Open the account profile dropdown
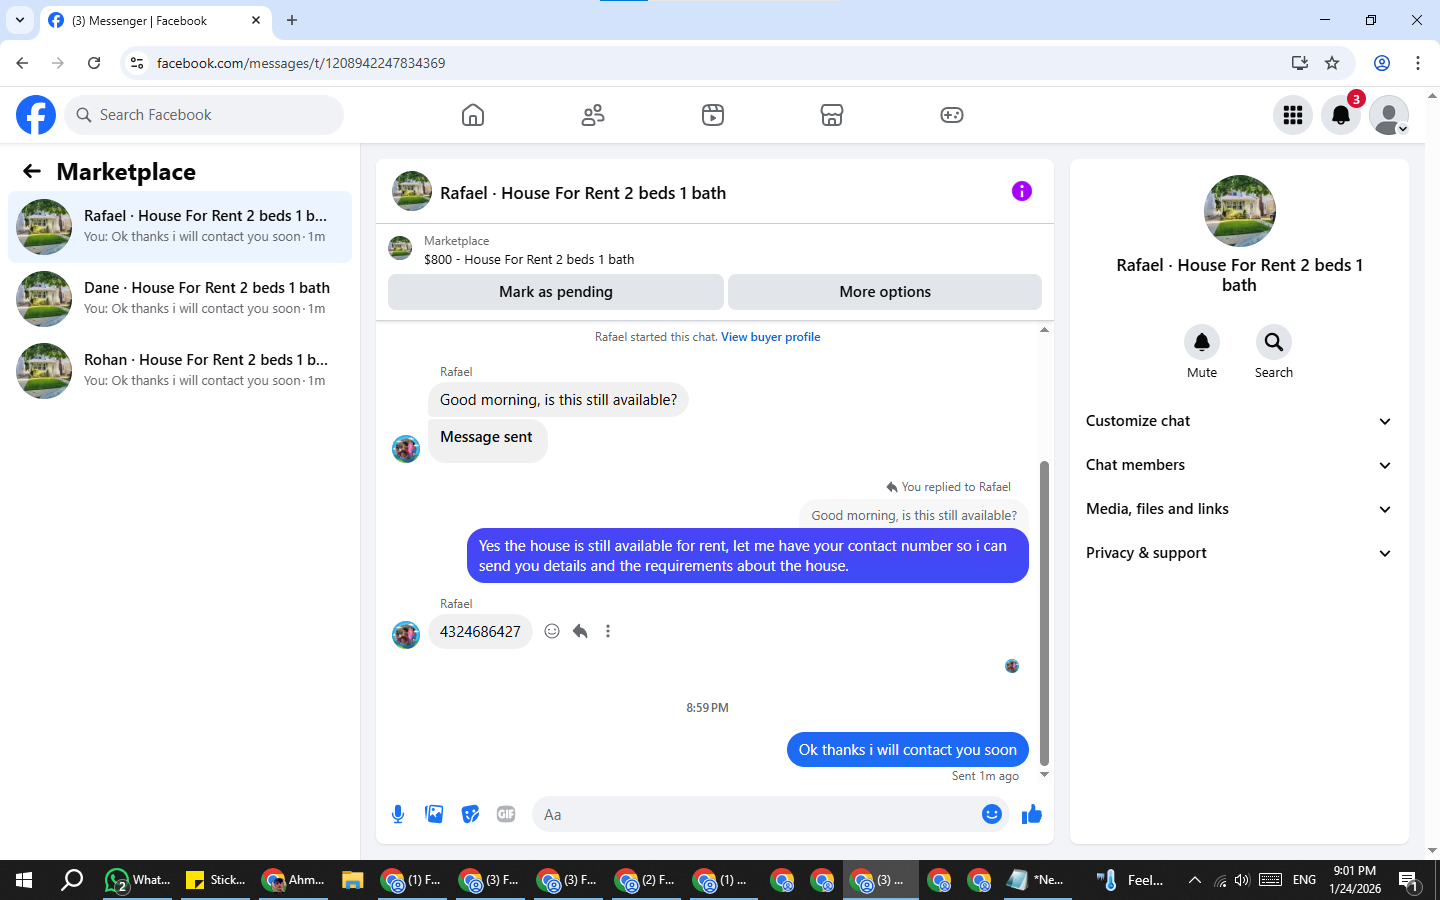Screen dimensions: 1440x900 pos(1389,115)
